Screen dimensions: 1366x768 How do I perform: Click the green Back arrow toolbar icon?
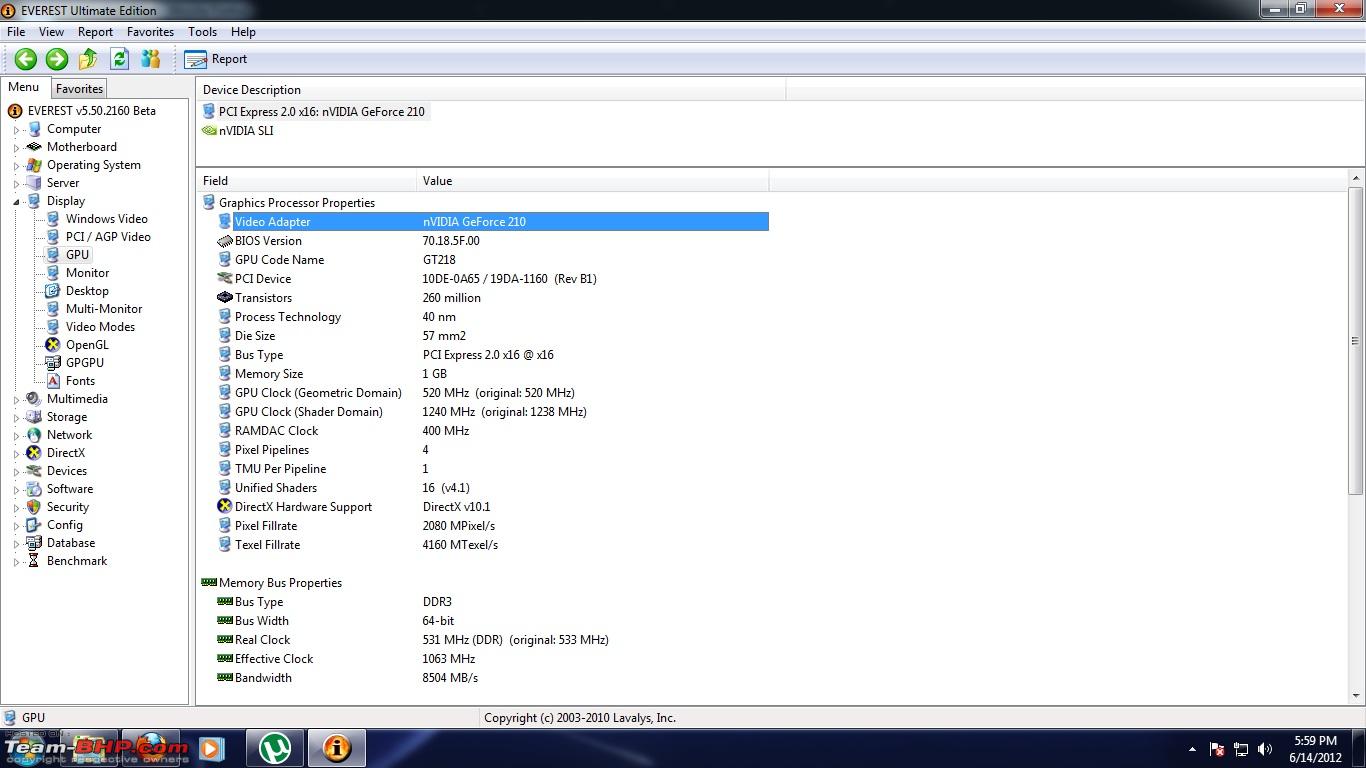click(x=26, y=59)
